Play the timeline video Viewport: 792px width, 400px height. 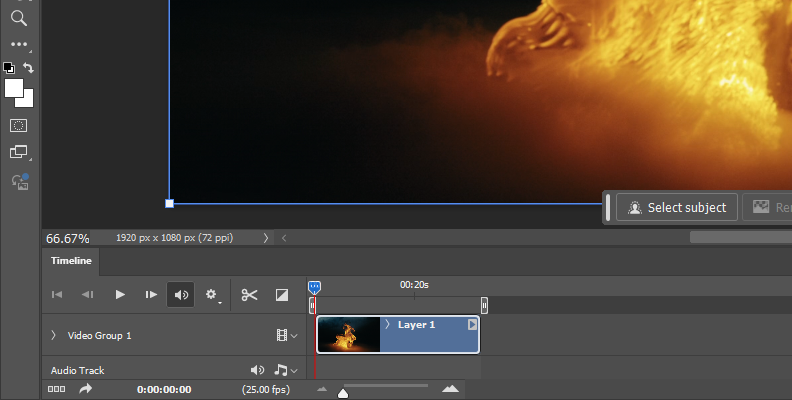(120, 294)
